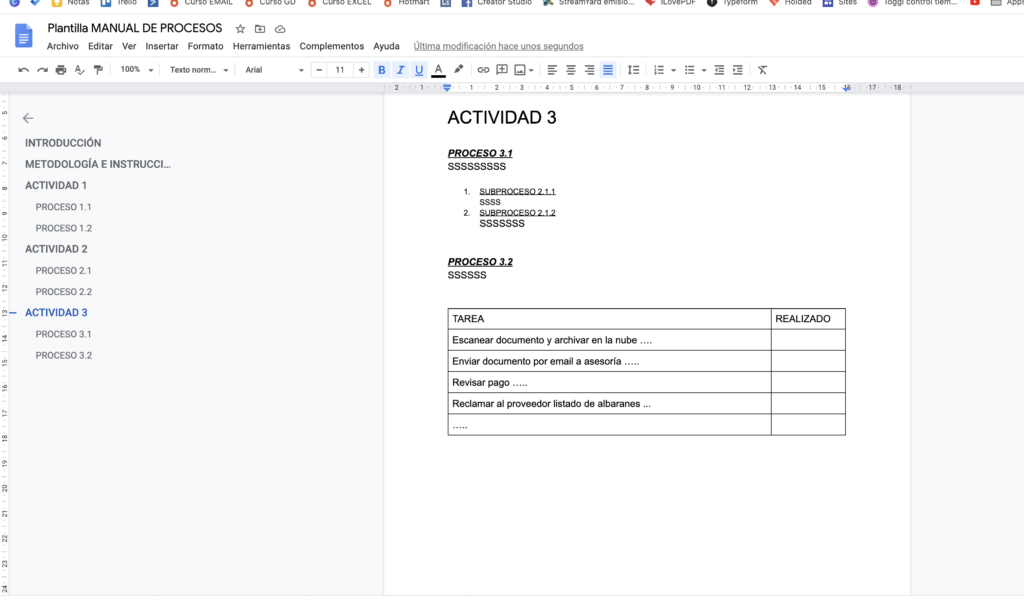Expand numbered list style dropdown arrow
This screenshot has width=1024, height=600.
[673, 71]
